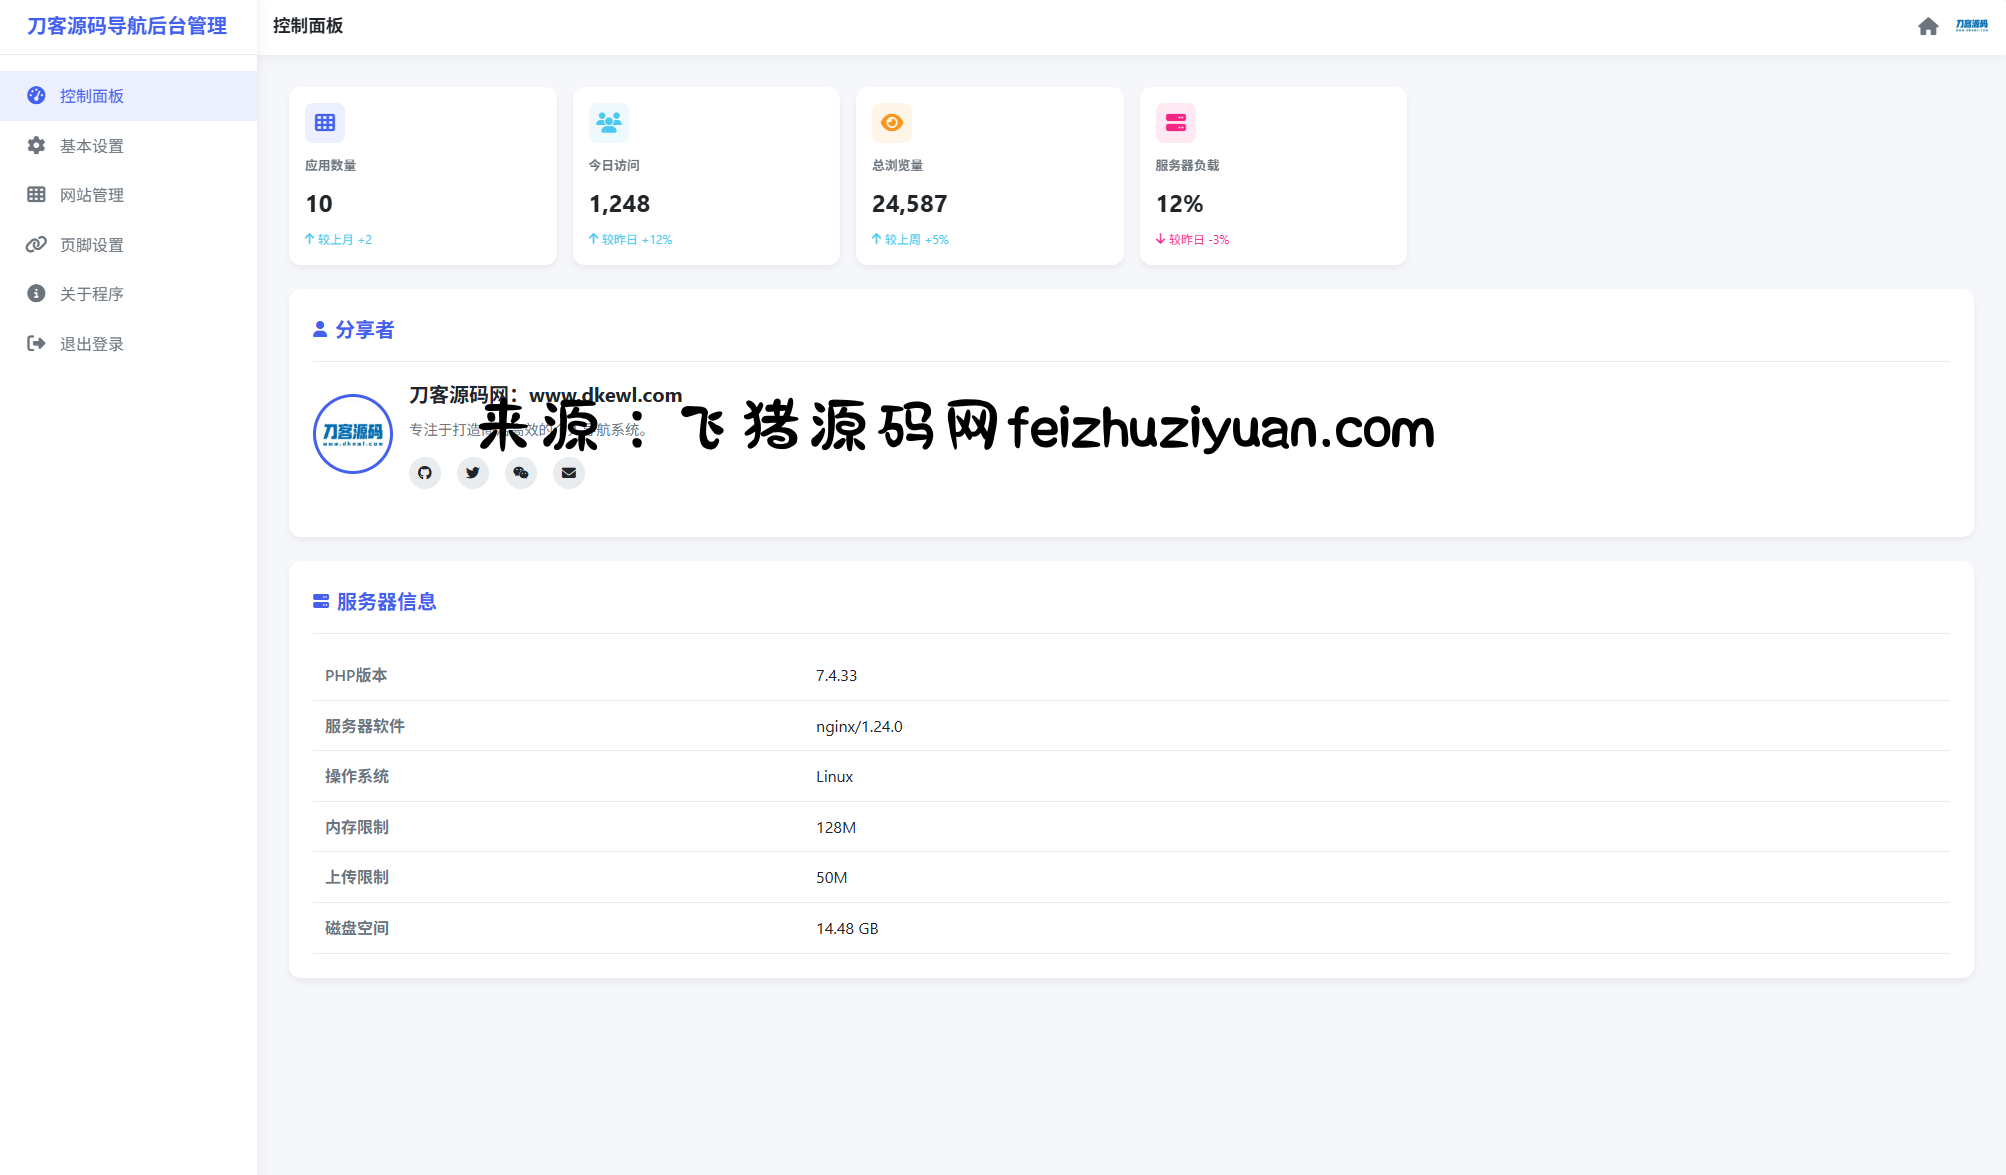Open 页脚设置 in the sidebar
Viewport: 2006px width, 1175px height.
92,245
